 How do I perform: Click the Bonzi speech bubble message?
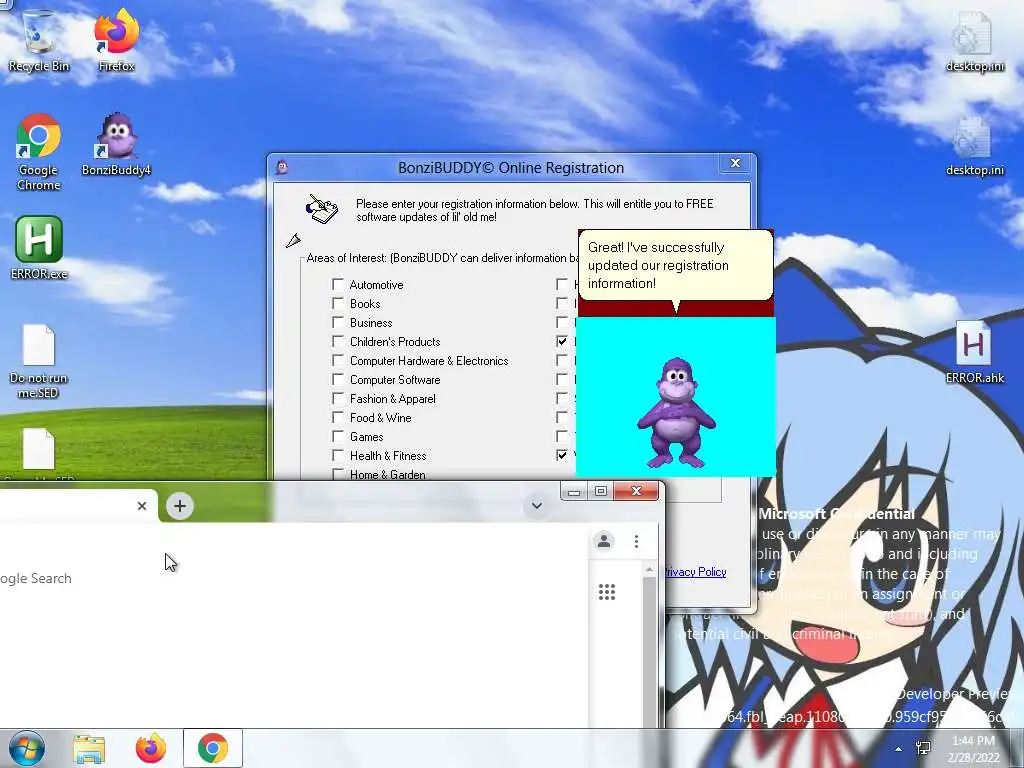tap(675, 265)
